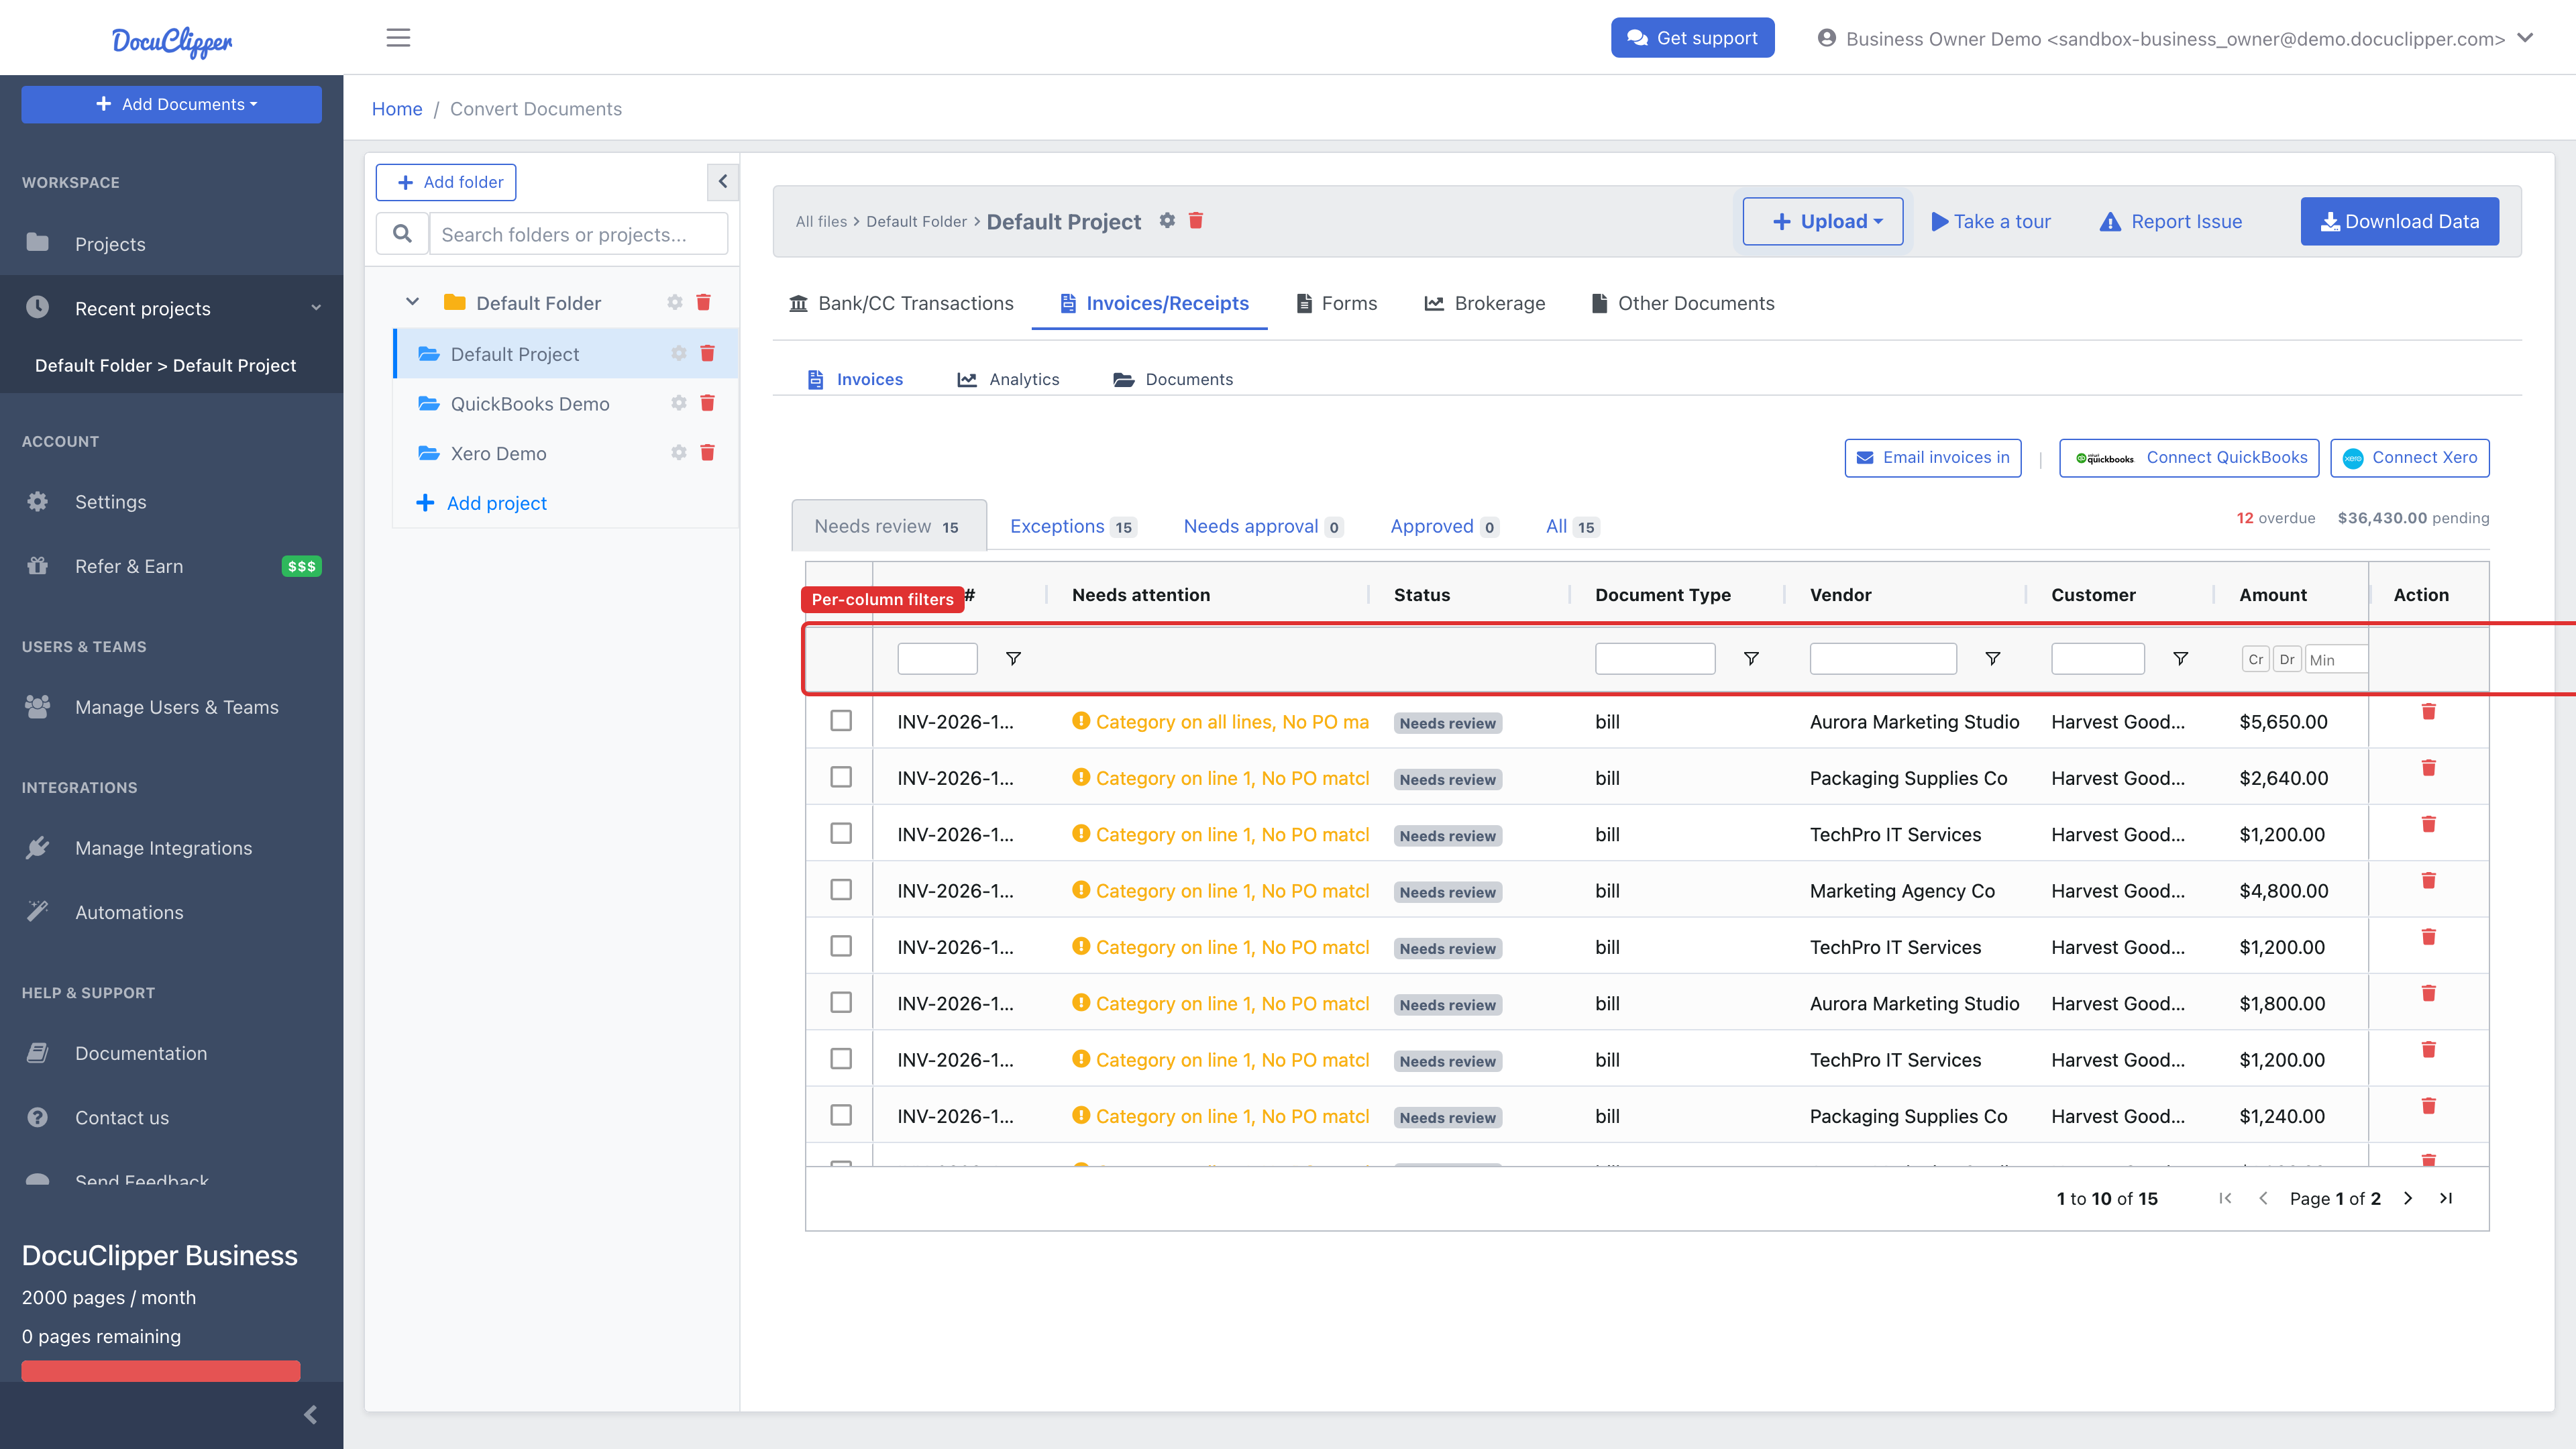Delete Default Project via header trash icon
The image size is (2576, 1449).
coord(1196,220)
